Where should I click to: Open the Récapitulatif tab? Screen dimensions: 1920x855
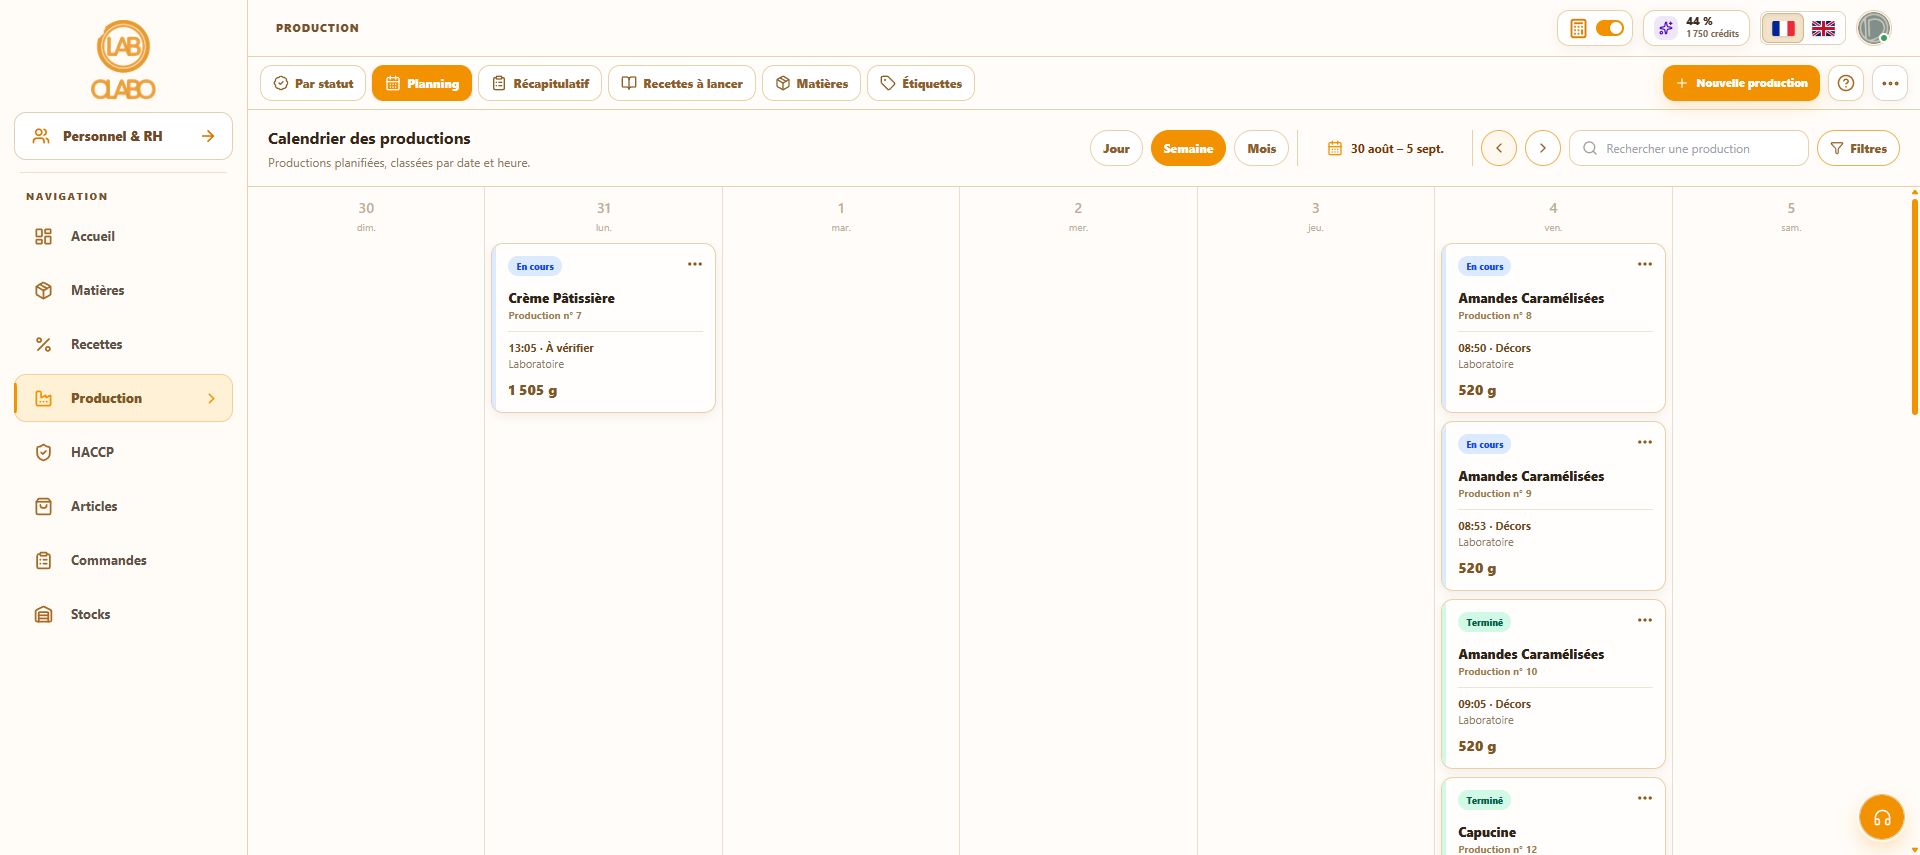540,83
